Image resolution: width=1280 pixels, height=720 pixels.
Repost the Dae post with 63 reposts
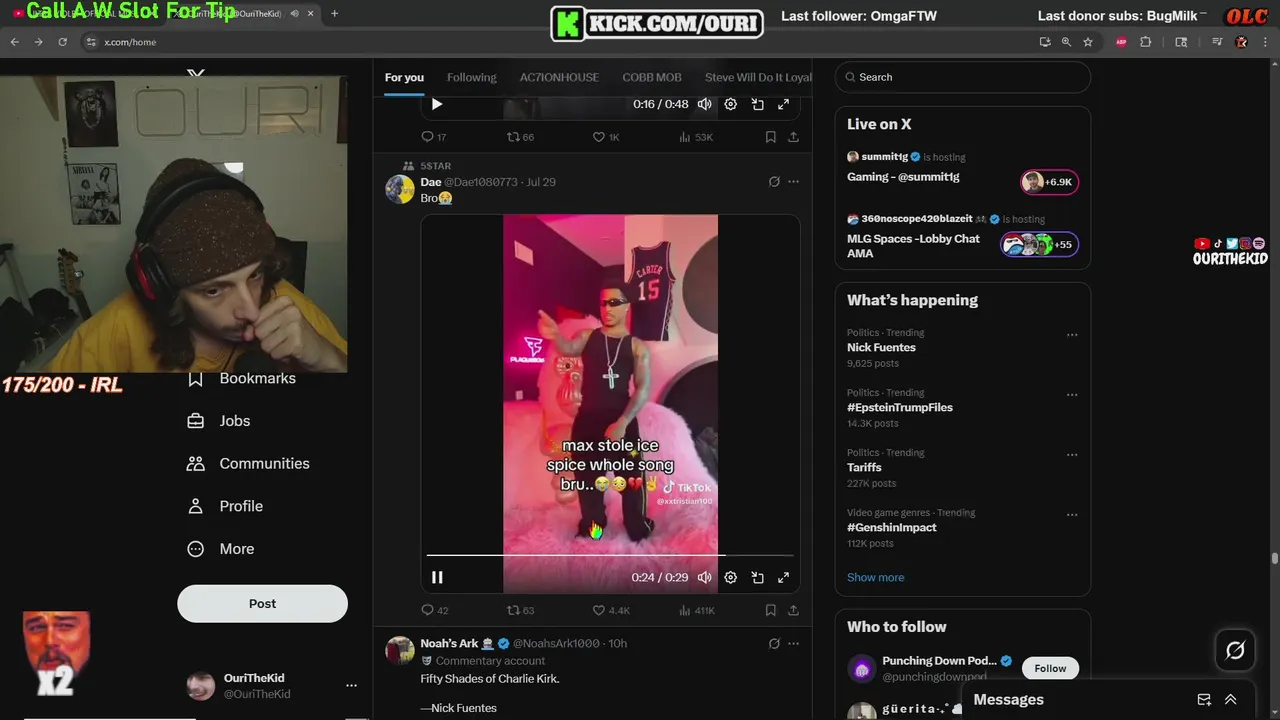(521, 610)
